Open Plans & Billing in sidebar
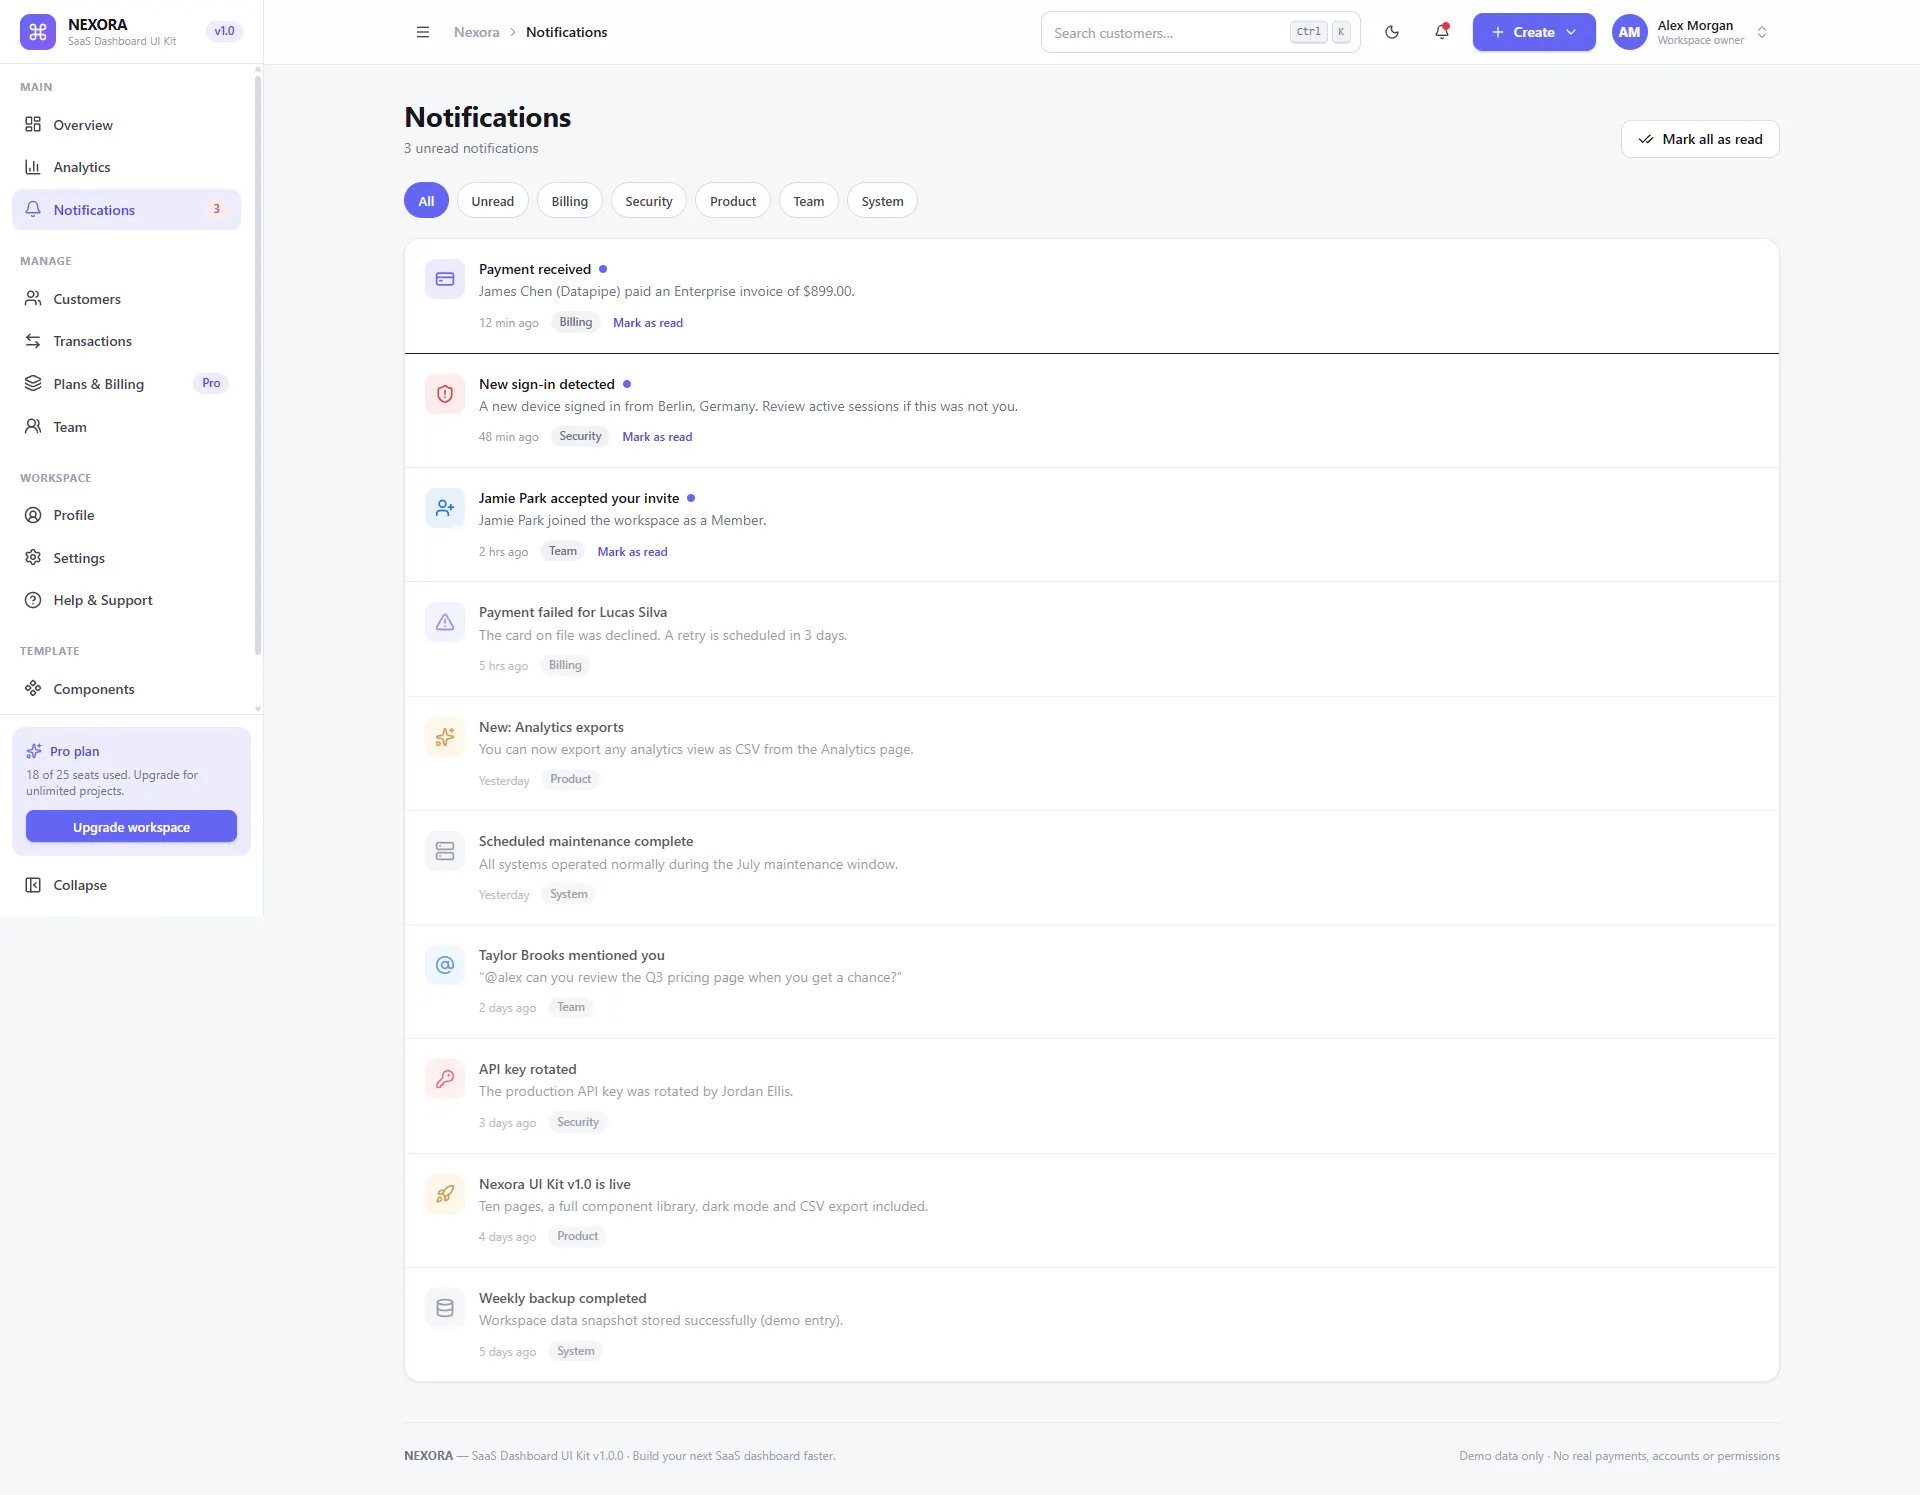 point(126,384)
